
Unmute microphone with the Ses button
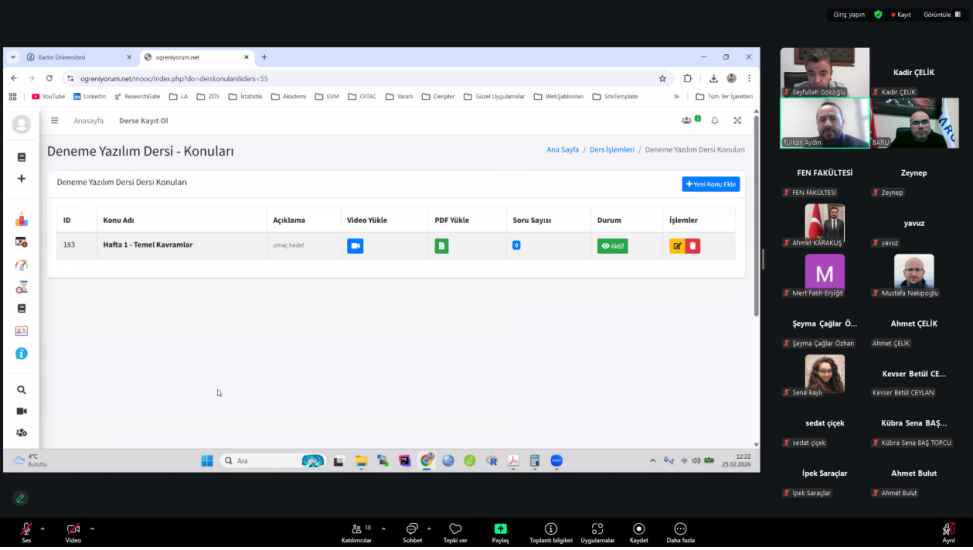point(26,532)
